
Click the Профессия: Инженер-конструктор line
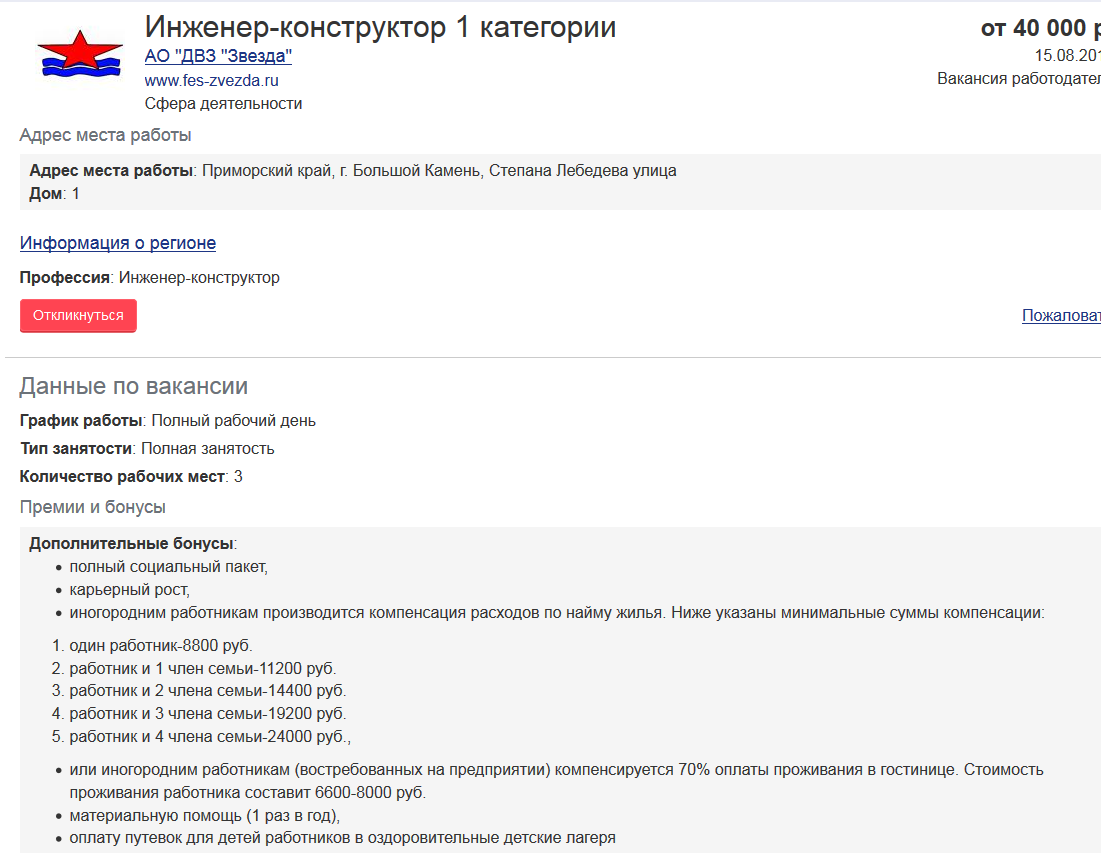click(x=150, y=277)
